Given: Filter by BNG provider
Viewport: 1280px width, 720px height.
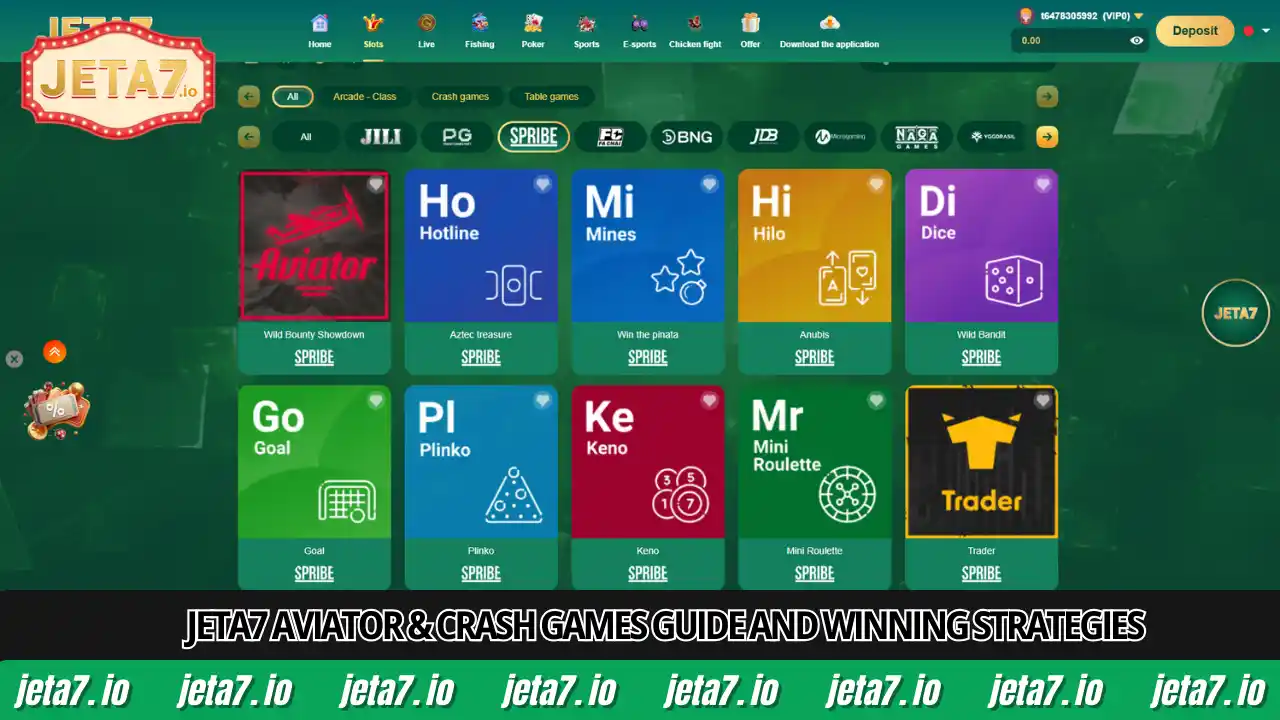Looking at the screenshot, I should pyautogui.click(x=687, y=137).
